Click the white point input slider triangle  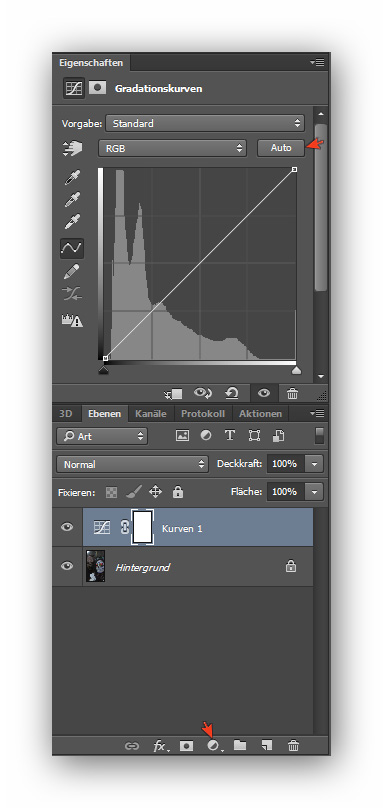click(x=296, y=370)
